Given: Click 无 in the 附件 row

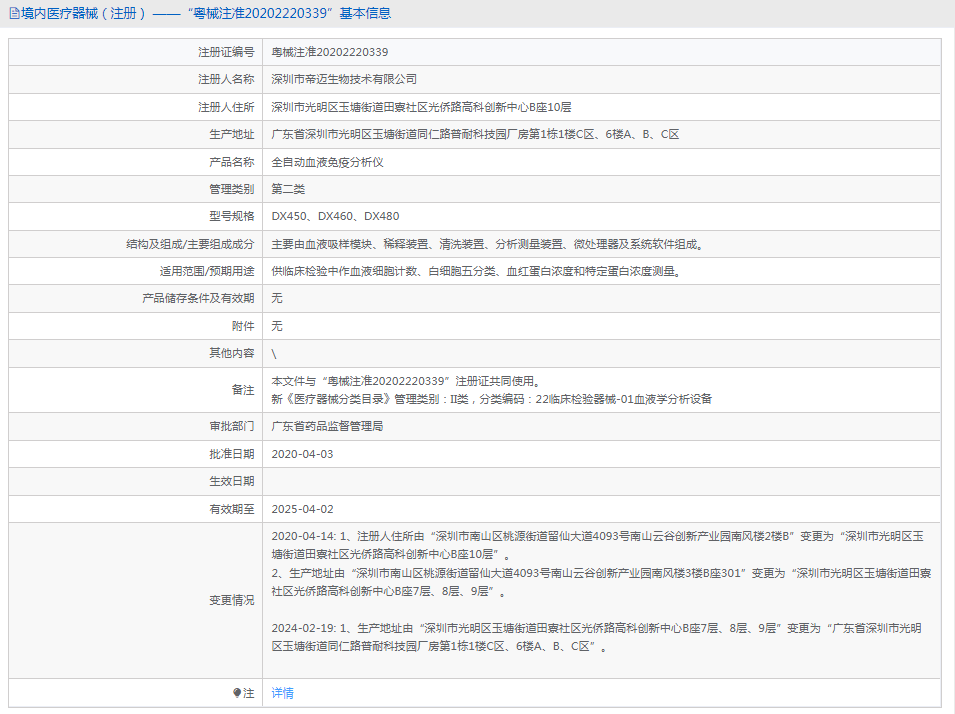Looking at the screenshot, I should 277,326.
